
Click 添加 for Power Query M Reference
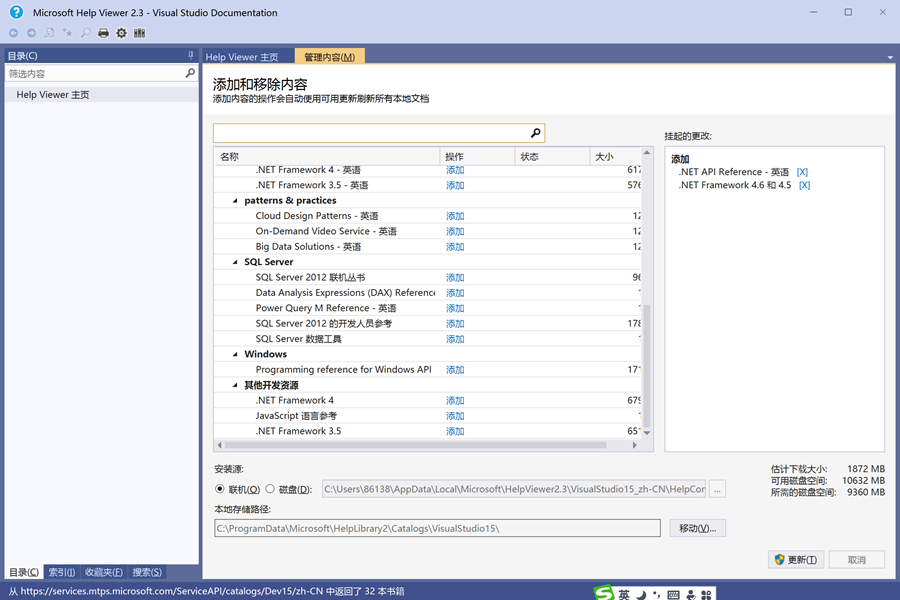point(455,308)
